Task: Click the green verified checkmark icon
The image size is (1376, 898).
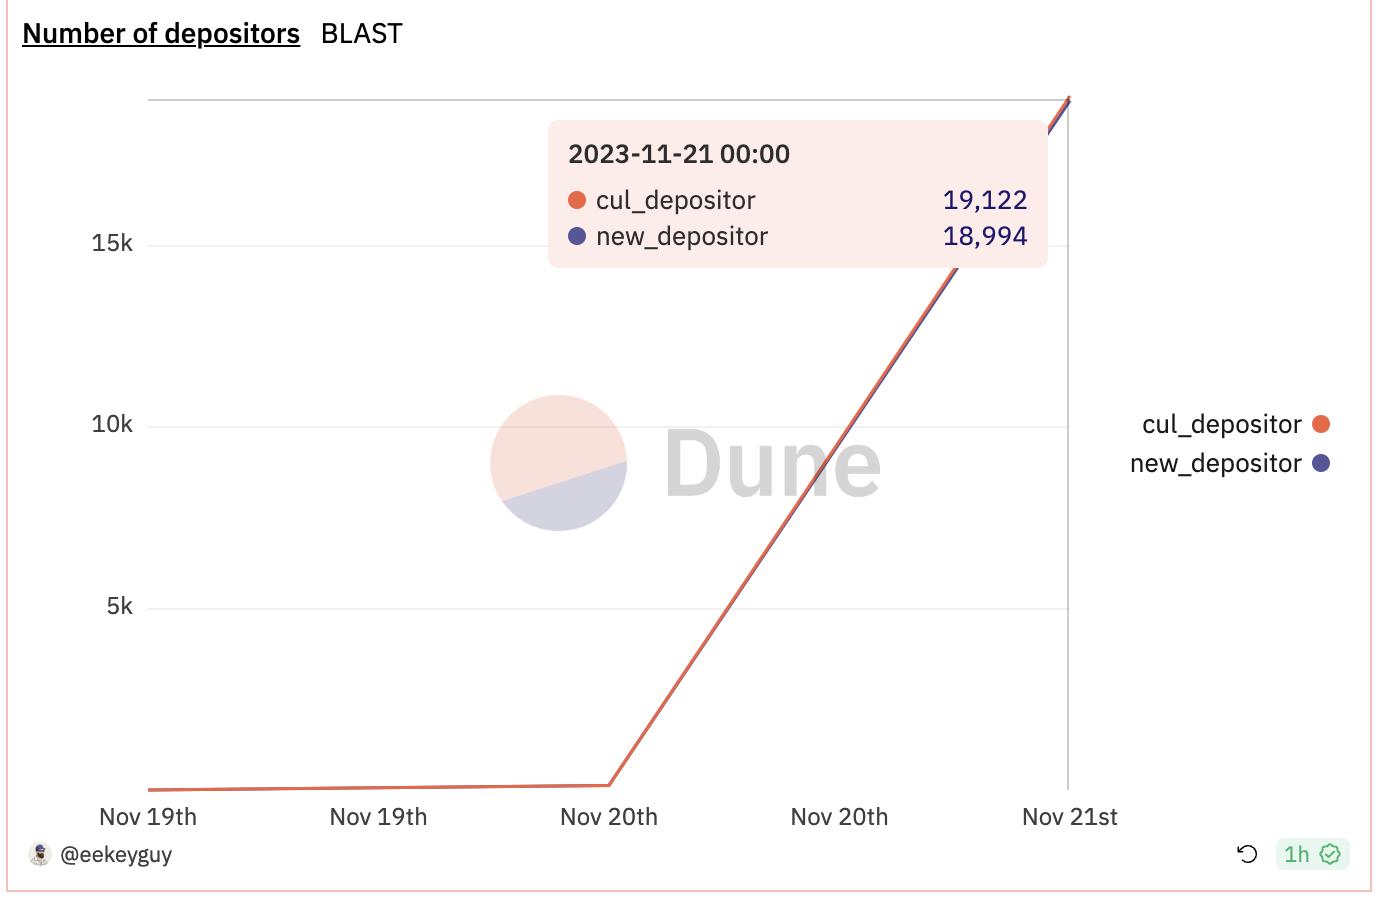Action: click(1330, 854)
